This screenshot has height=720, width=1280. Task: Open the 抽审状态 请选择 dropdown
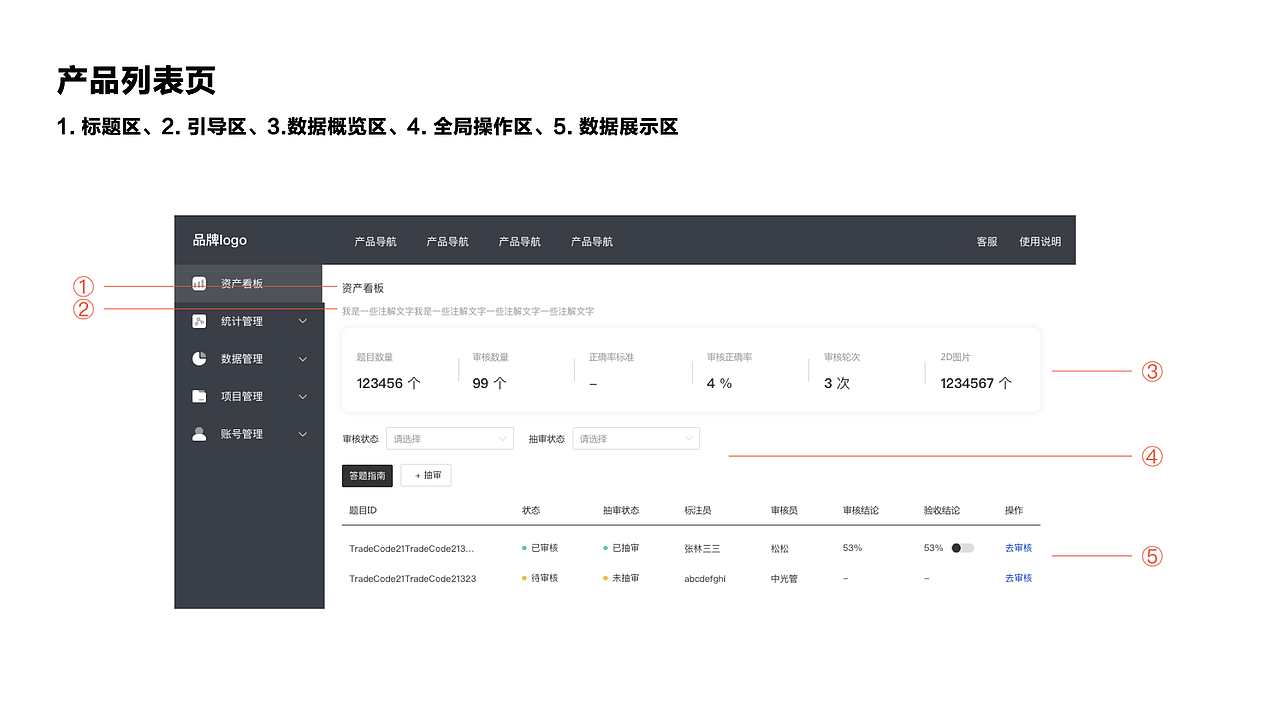coord(636,438)
